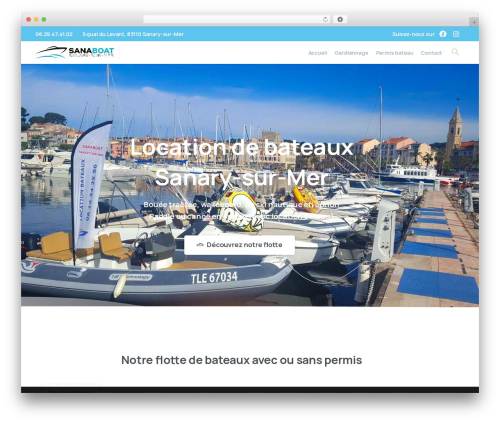This screenshot has width=500, height=423.
Task: Click heading Location de bateaux
Action: click(241, 147)
